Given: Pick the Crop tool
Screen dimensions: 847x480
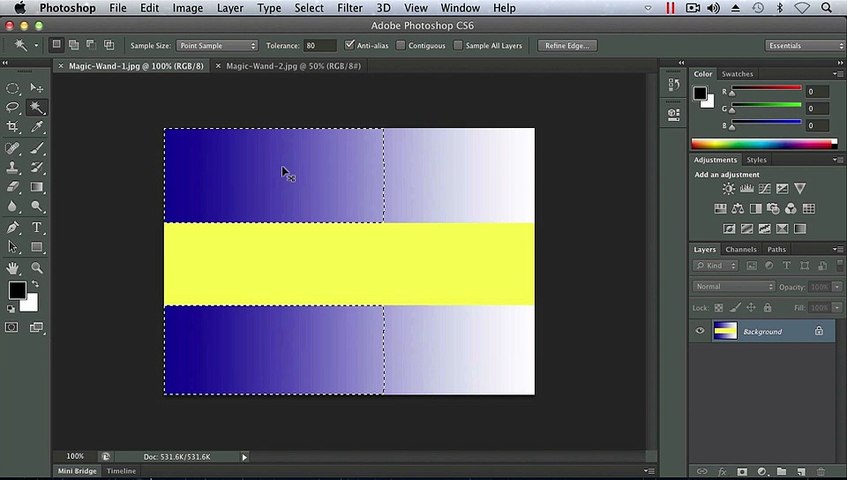Looking at the screenshot, I should click(13, 127).
